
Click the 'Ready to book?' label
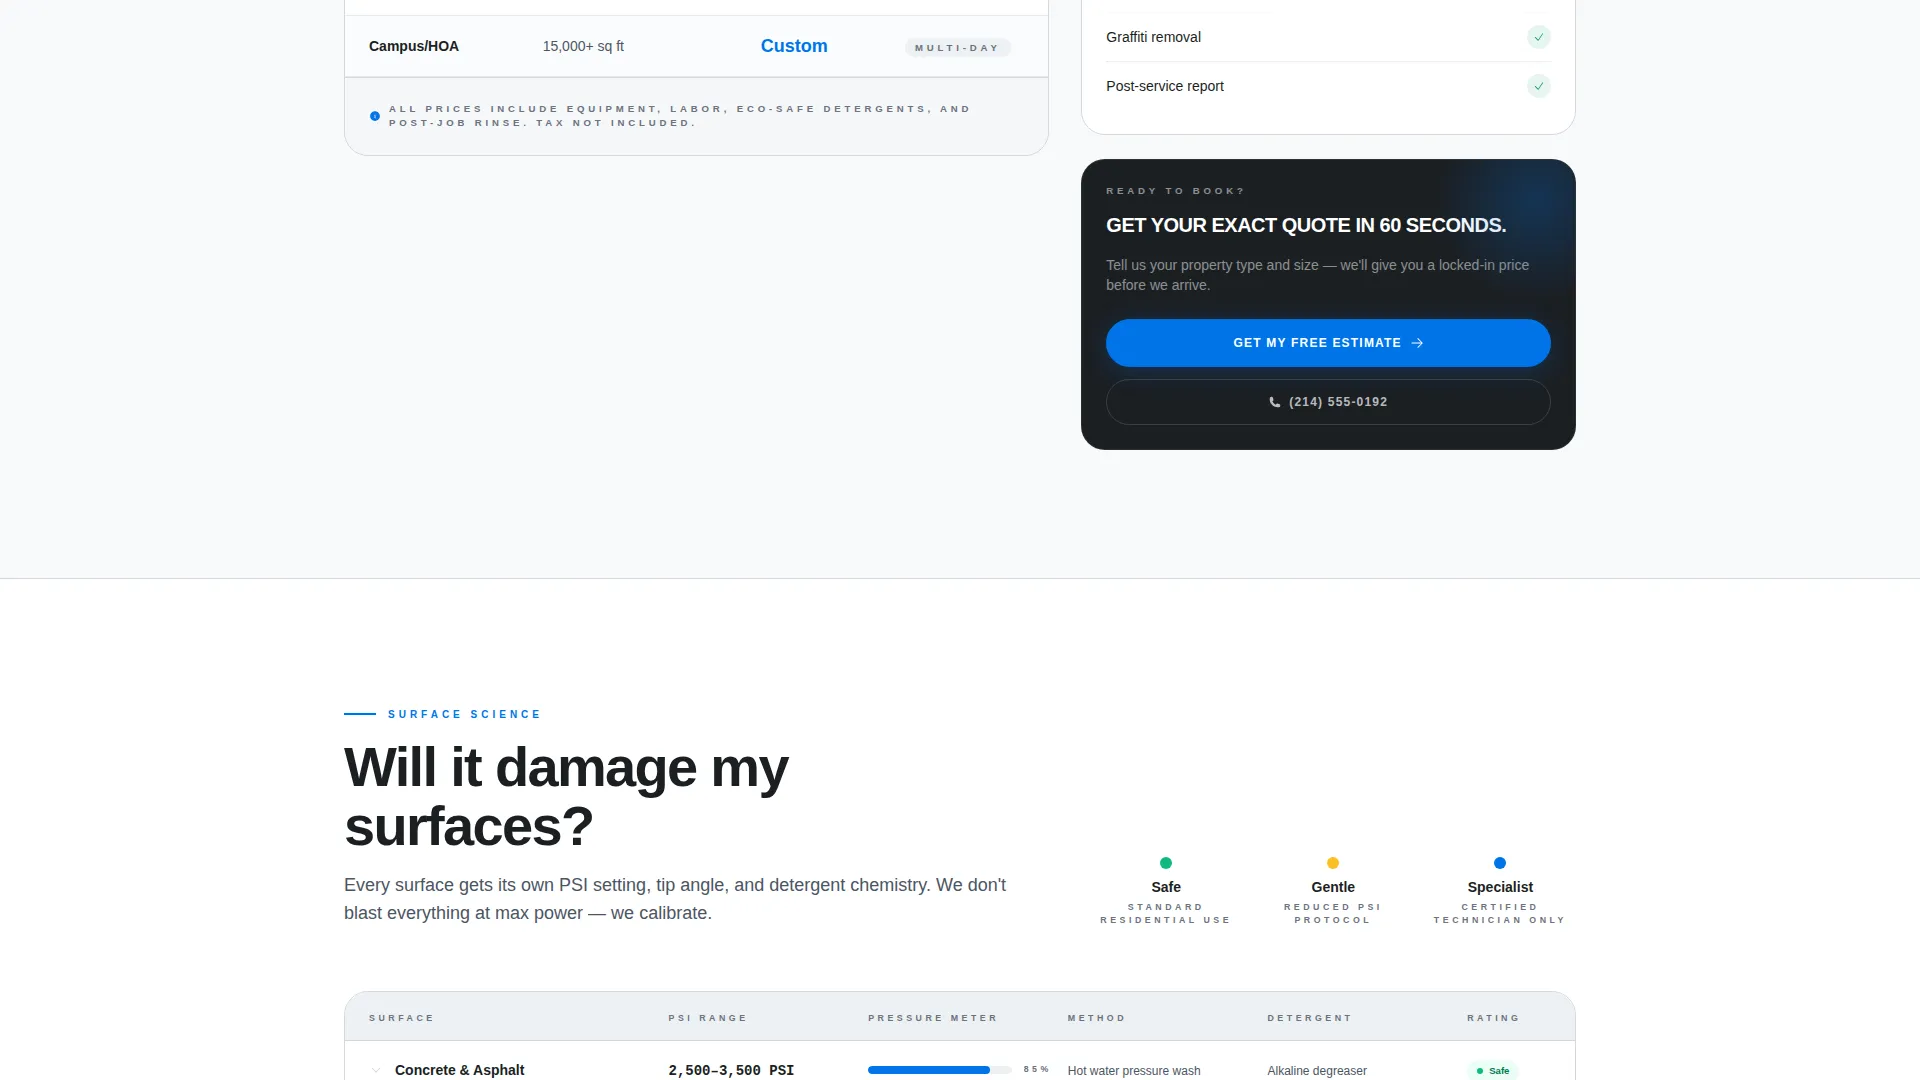point(1175,191)
